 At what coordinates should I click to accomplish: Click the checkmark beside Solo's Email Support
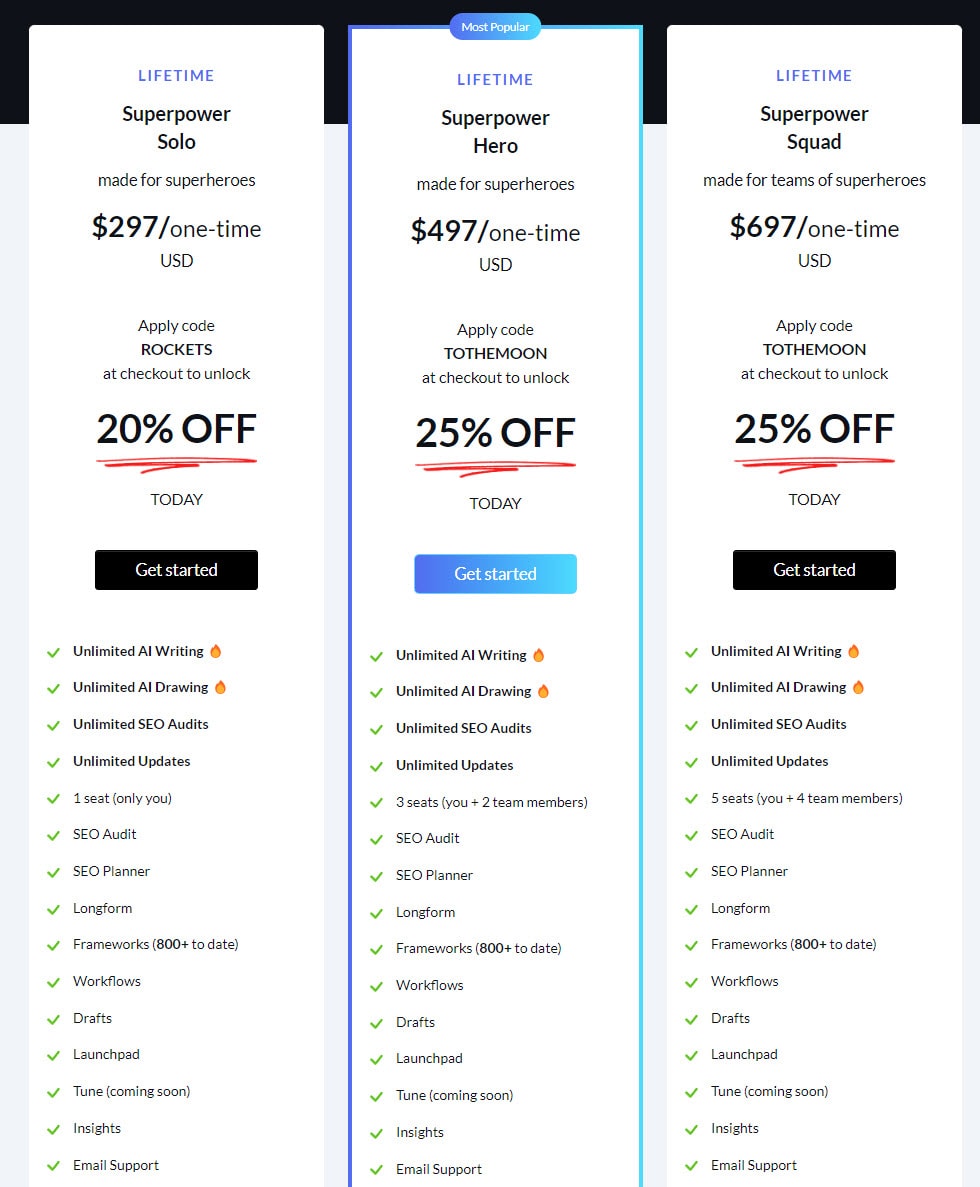54,1165
